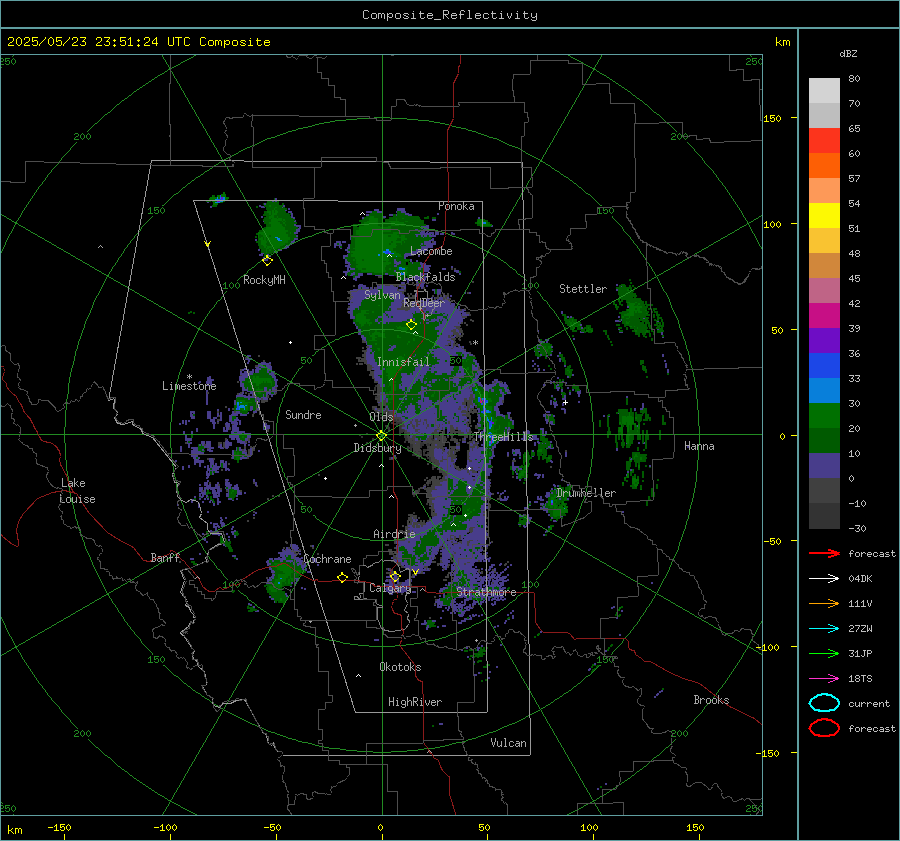Viewport: 900px width, 841px height.
Task: Click the Limestone label
Action: tap(189, 386)
